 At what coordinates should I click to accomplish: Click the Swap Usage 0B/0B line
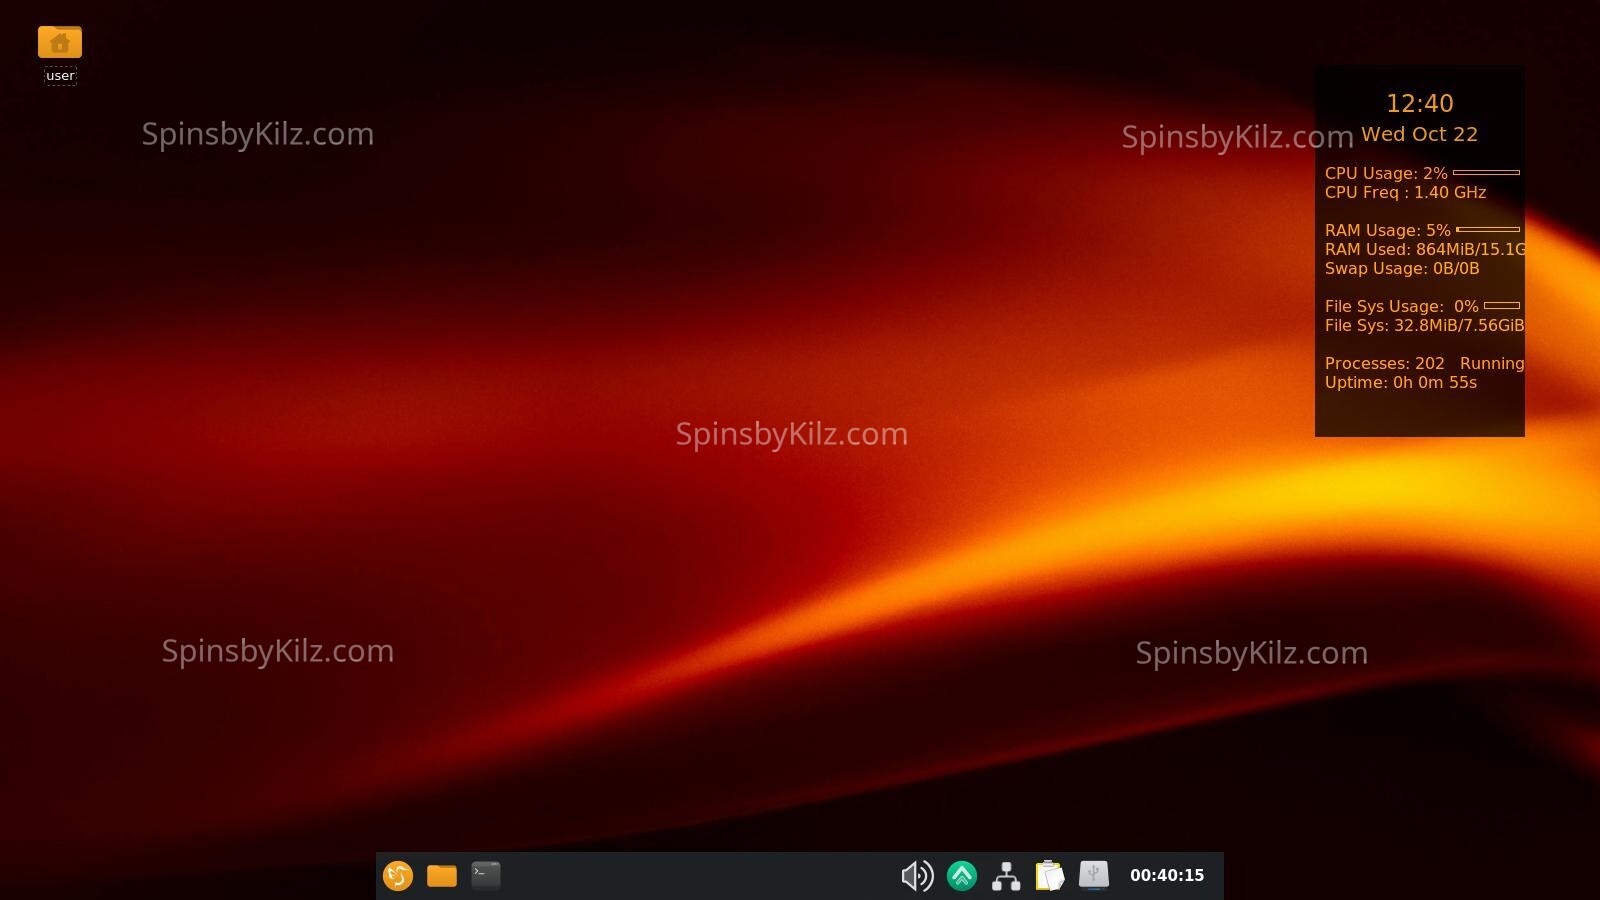[1402, 269]
